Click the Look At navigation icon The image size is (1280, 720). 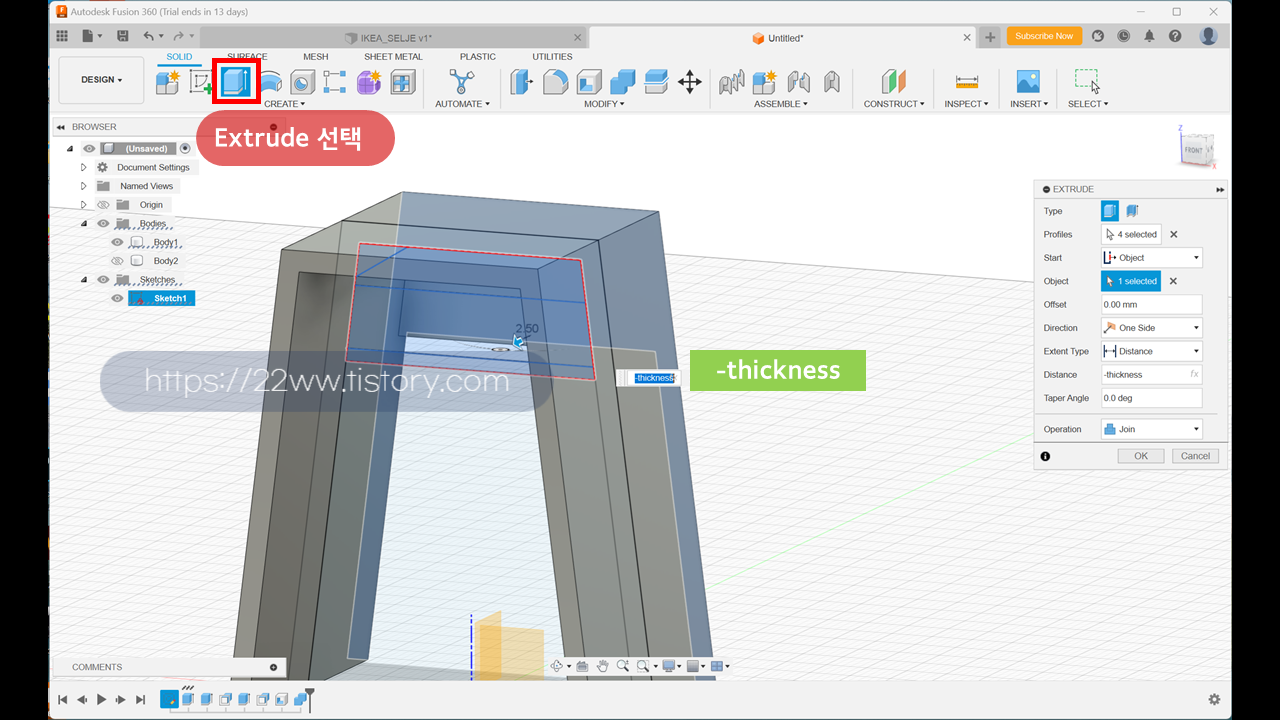(x=582, y=666)
